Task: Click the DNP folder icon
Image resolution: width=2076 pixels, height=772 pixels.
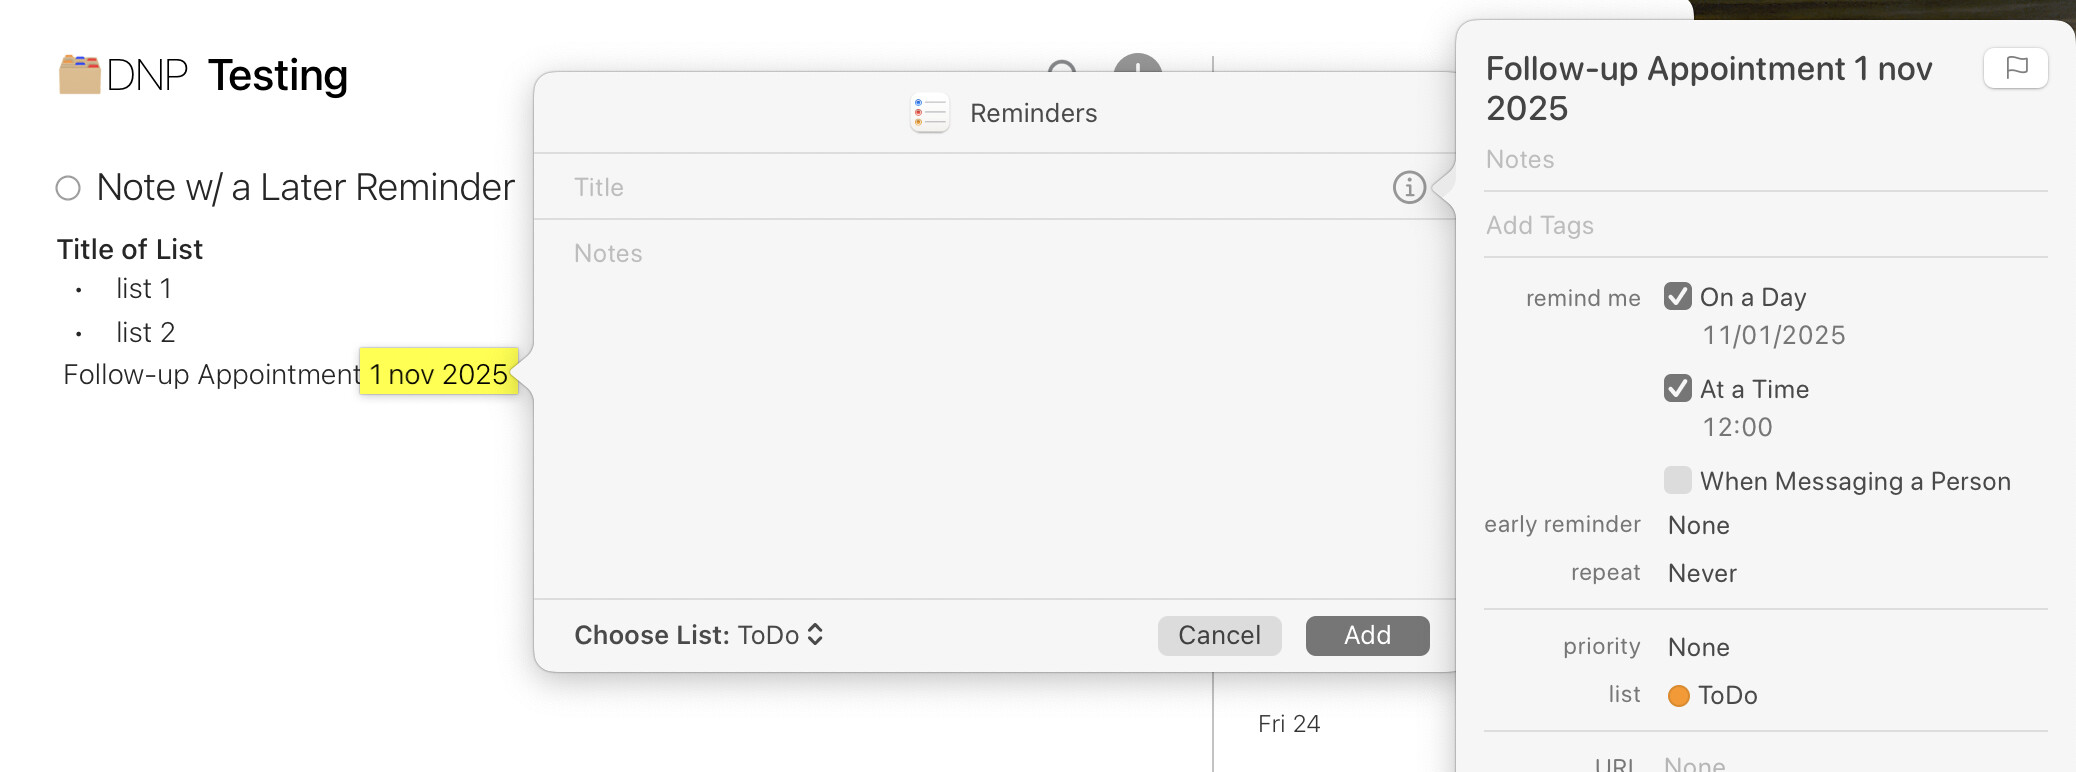Action: (x=79, y=75)
